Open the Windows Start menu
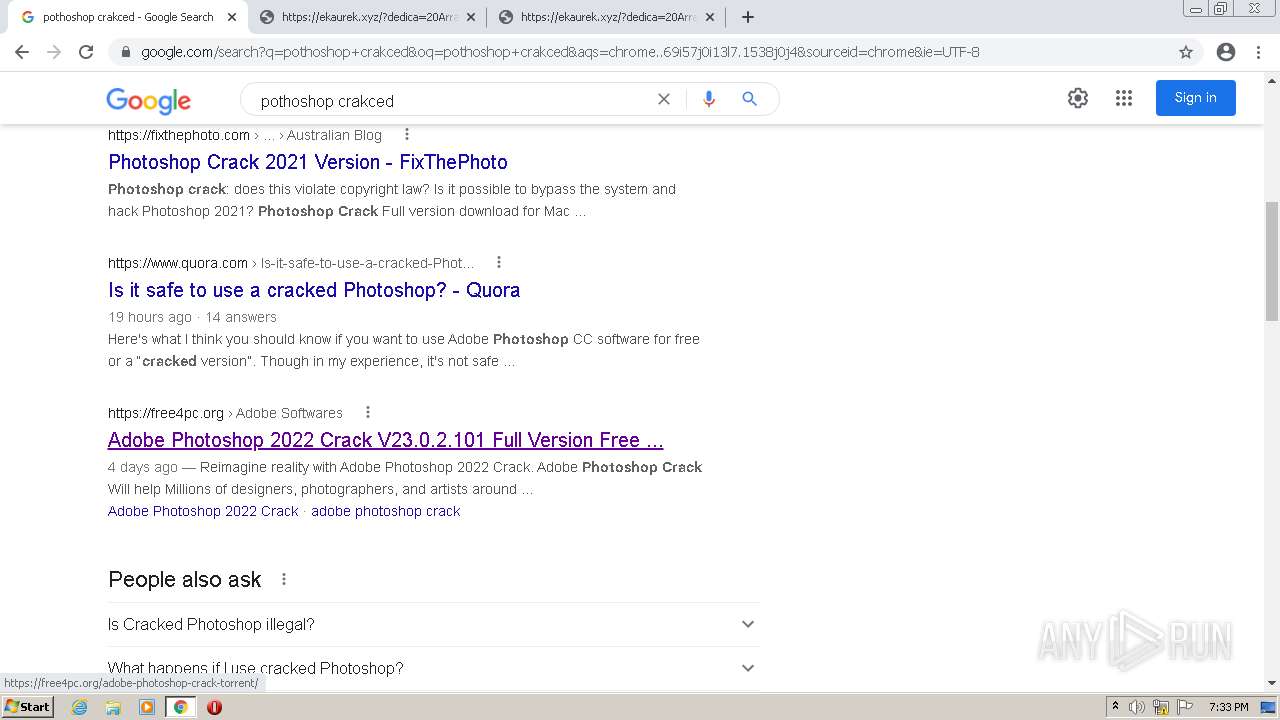1280x720 pixels. [x=28, y=707]
